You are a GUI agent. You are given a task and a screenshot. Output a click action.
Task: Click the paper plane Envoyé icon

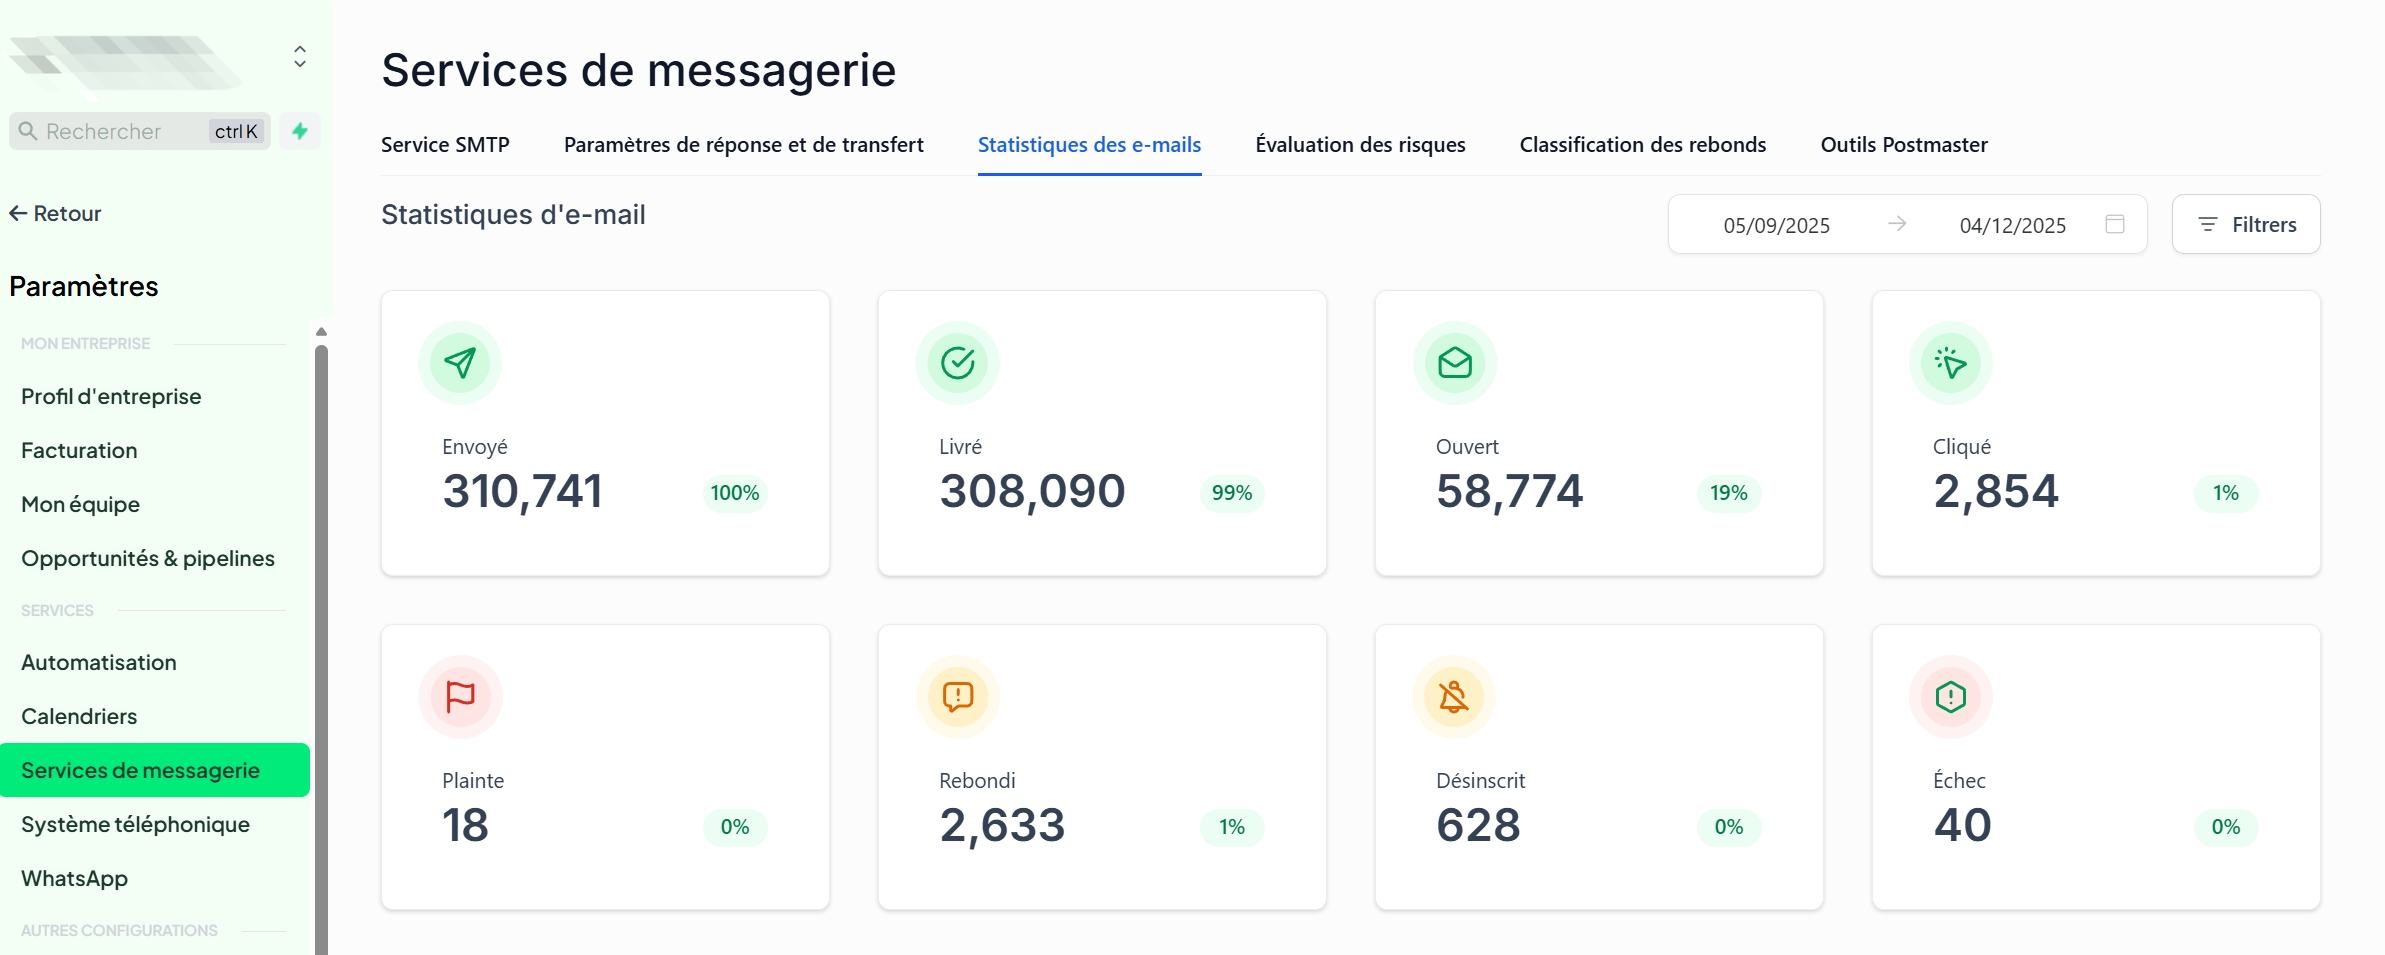pos(460,363)
